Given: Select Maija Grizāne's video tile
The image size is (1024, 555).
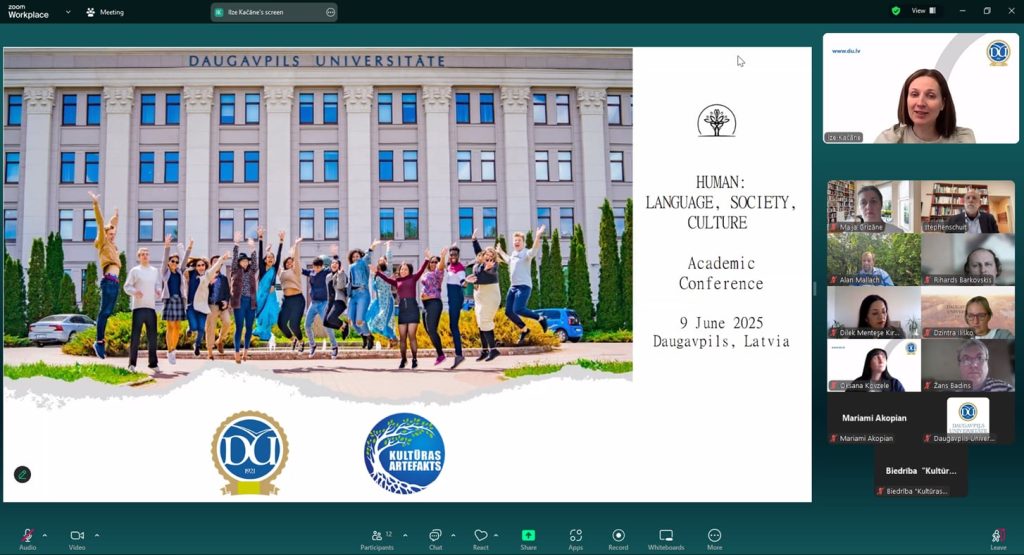Looking at the screenshot, I should (874, 206).
